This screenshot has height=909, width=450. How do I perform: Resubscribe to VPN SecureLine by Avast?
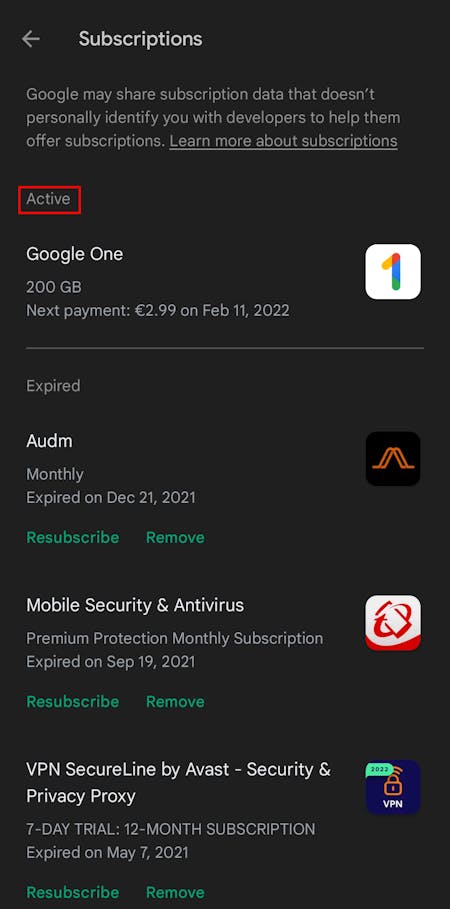point(72,892)
